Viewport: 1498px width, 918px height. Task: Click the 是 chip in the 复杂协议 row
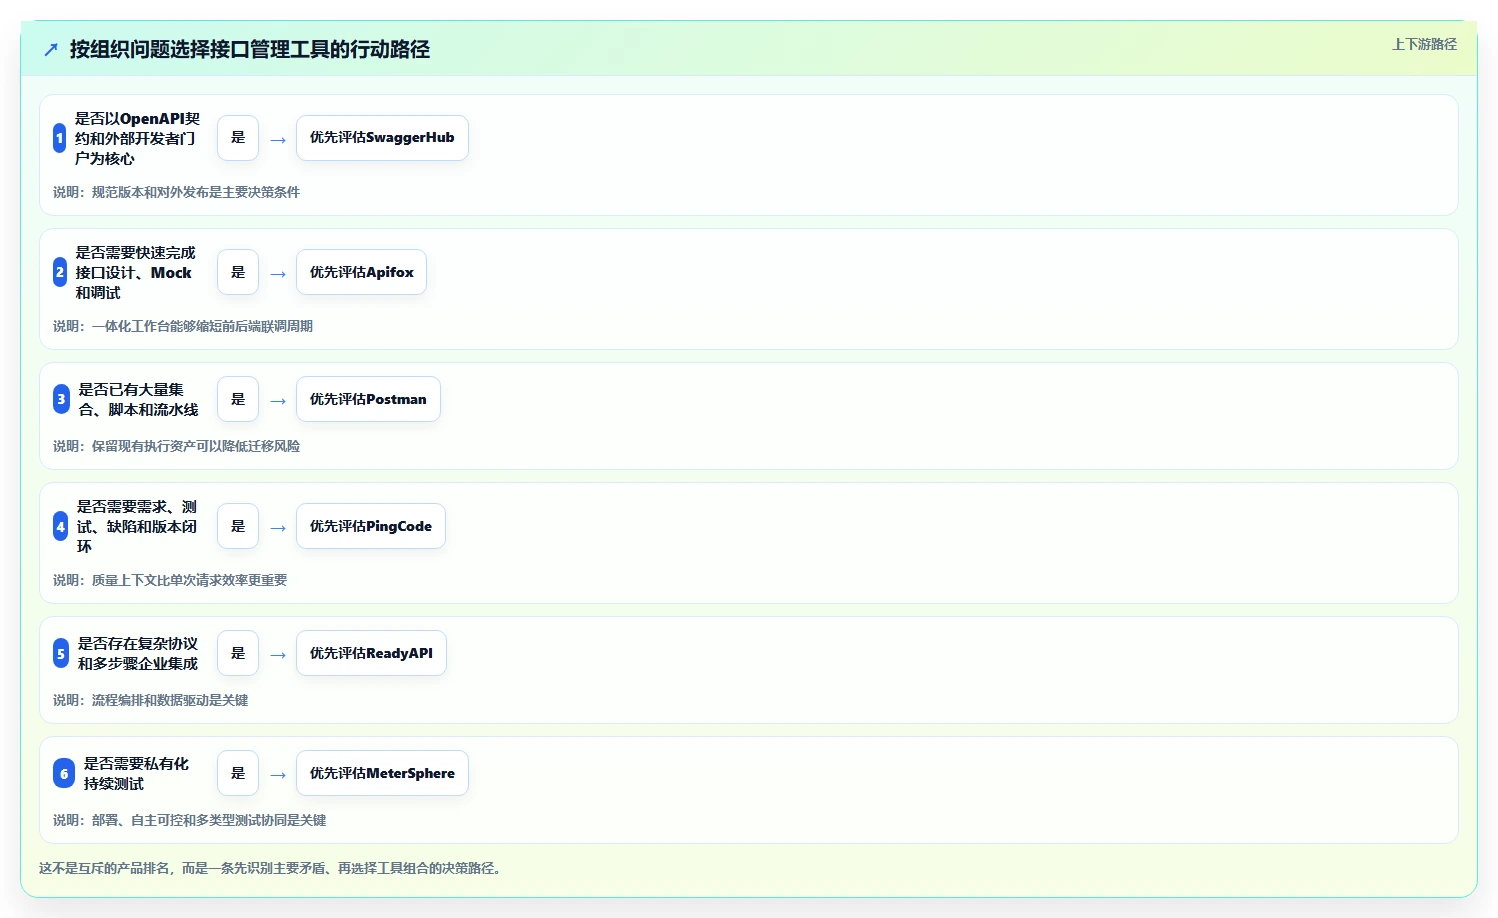click(x=238, y=653)
